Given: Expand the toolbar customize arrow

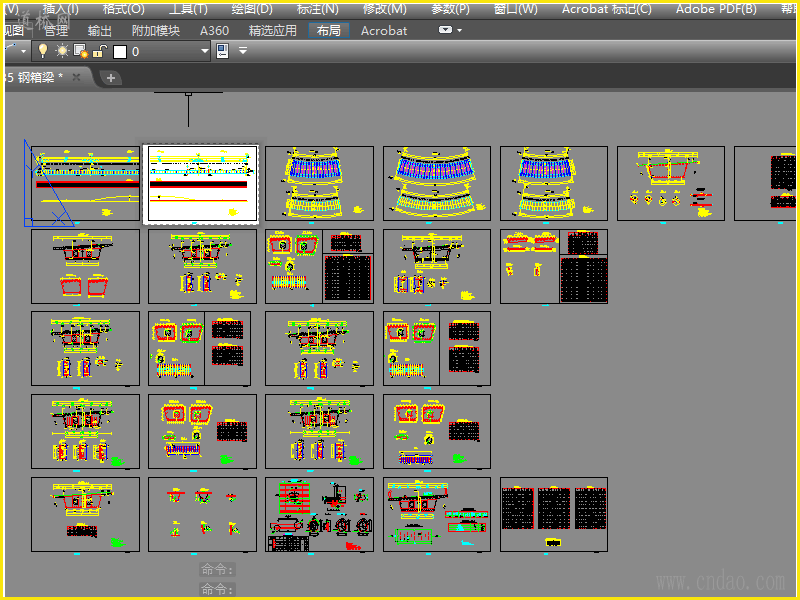Looking at the screenshot, I should (x=242, y=51).
